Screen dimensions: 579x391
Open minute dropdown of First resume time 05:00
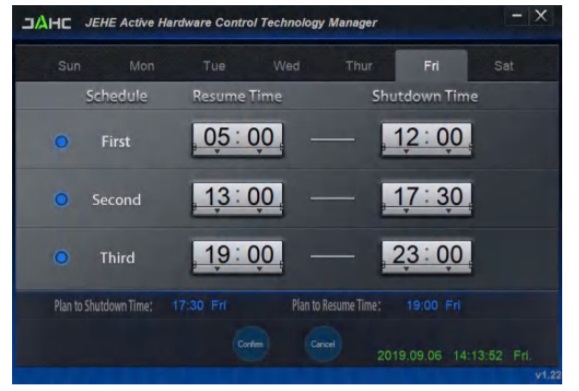tap(260, 151)
